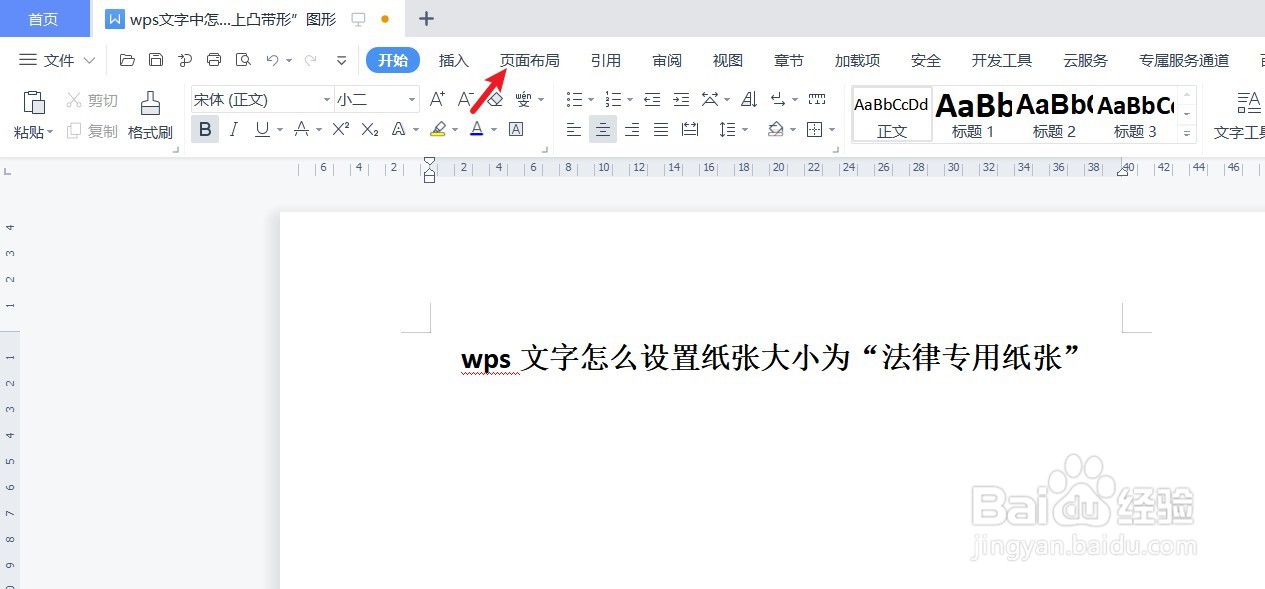The height and width of the screenshot is (589, 1265).
Task: Click the character border icon (boxed A)
Action: (x=516, y=129)
